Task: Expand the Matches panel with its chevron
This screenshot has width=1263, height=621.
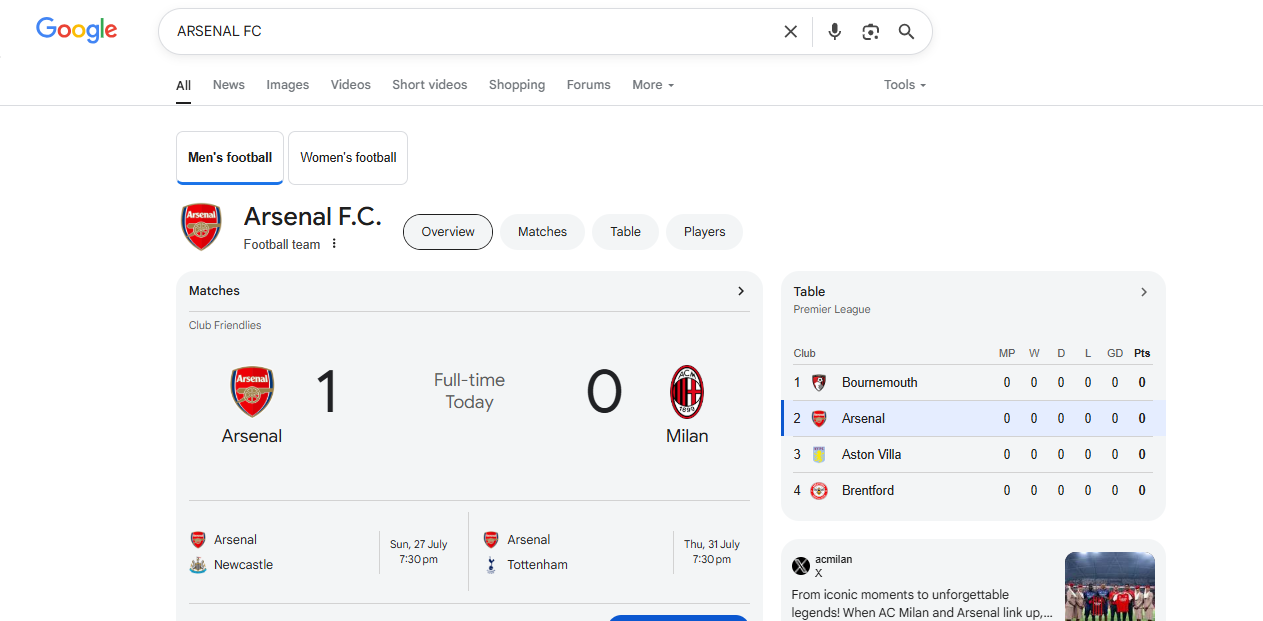Action: [x=741, y=291]
